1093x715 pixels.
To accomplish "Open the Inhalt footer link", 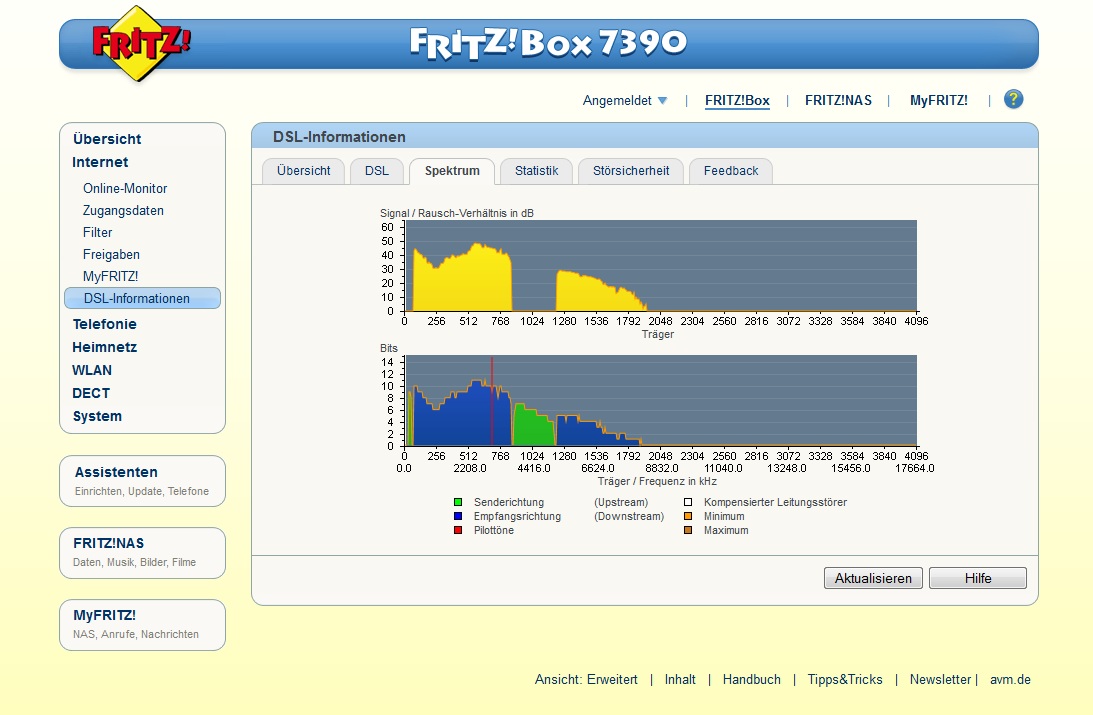I will (x=680, y=679).
